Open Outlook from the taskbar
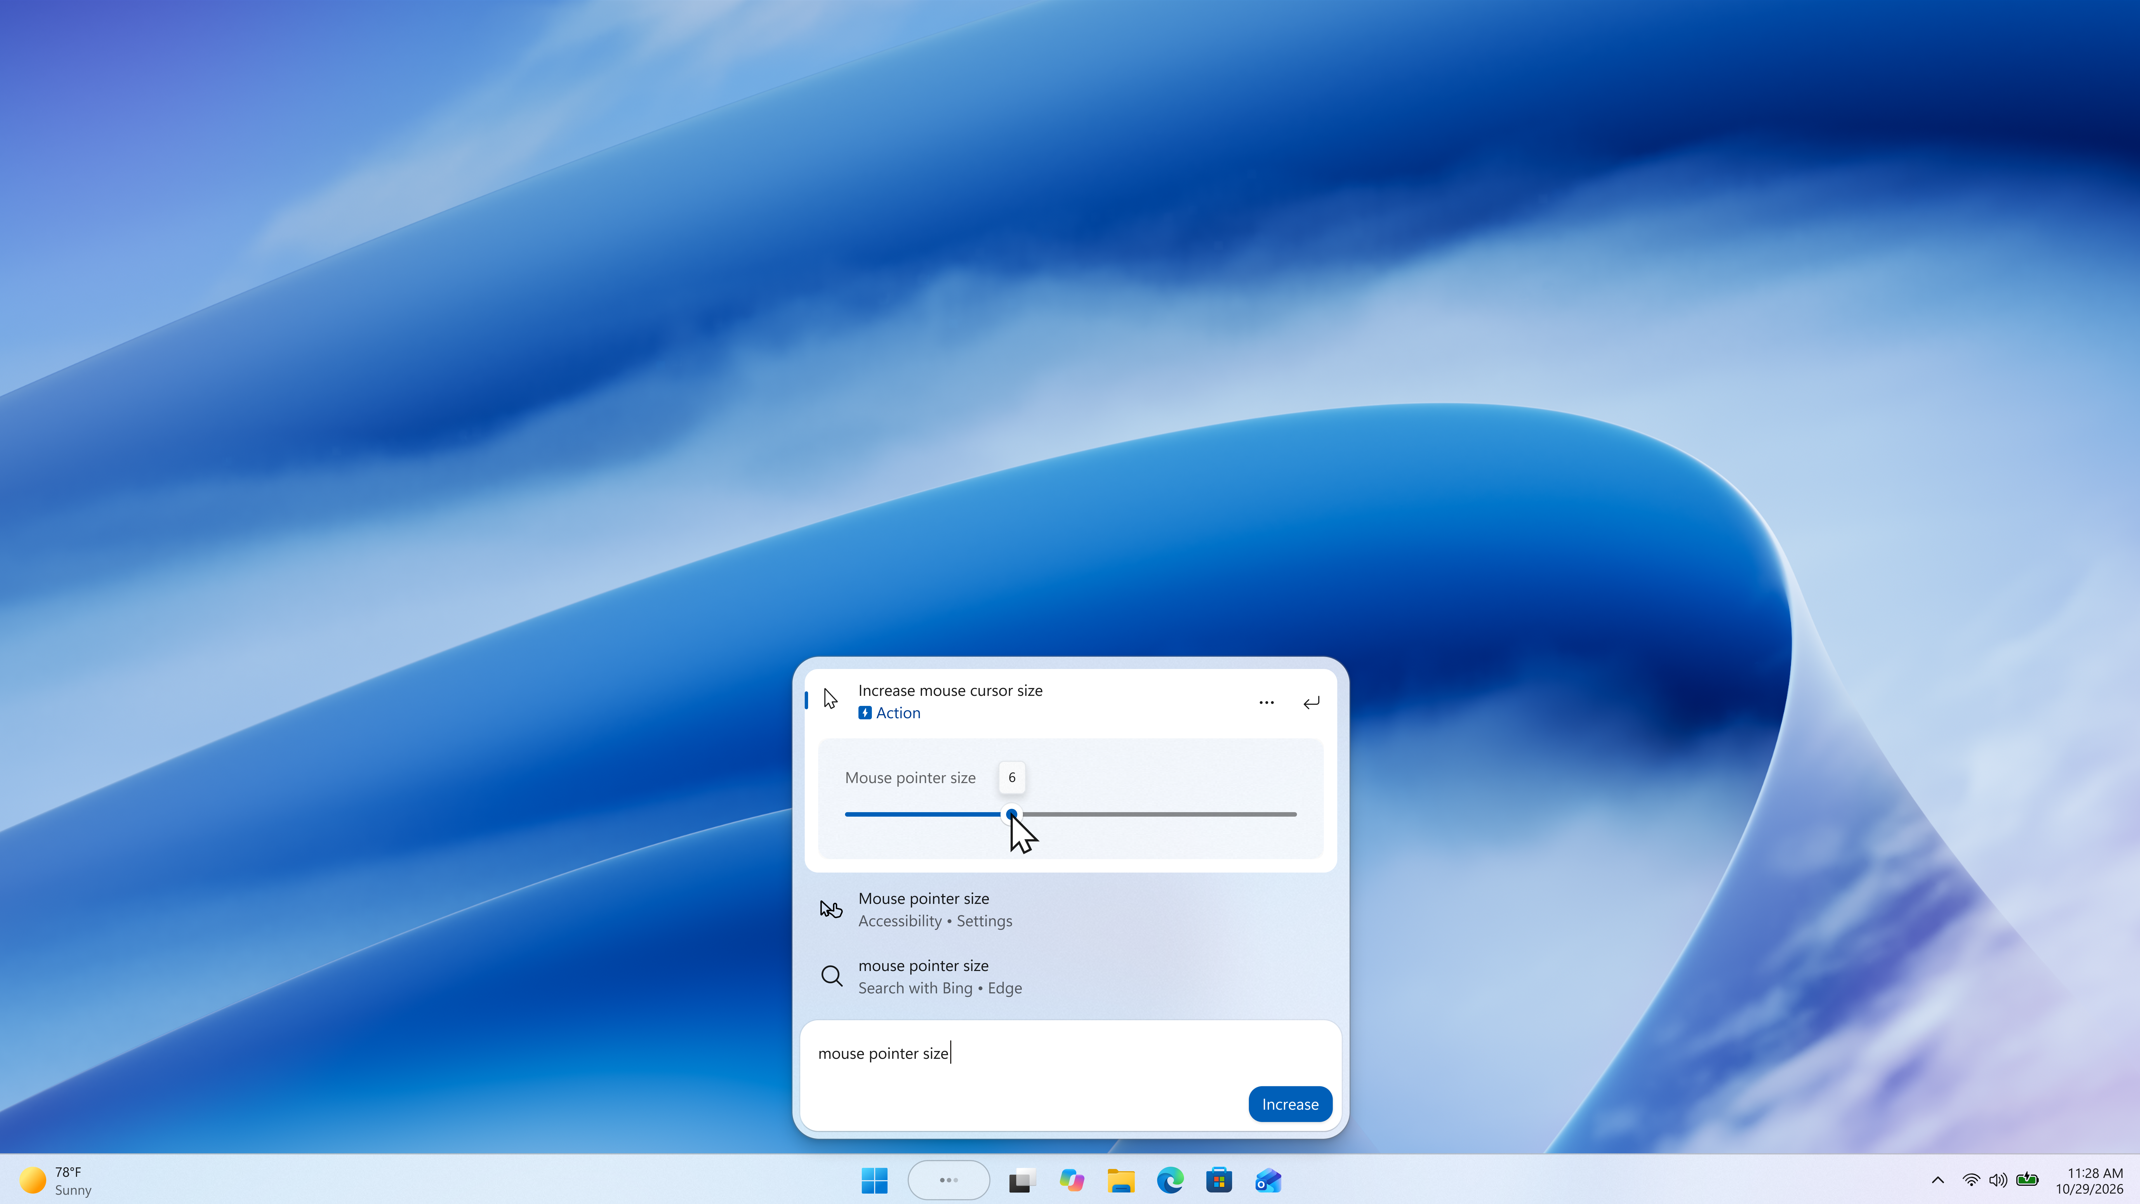 (1268, 1181)
